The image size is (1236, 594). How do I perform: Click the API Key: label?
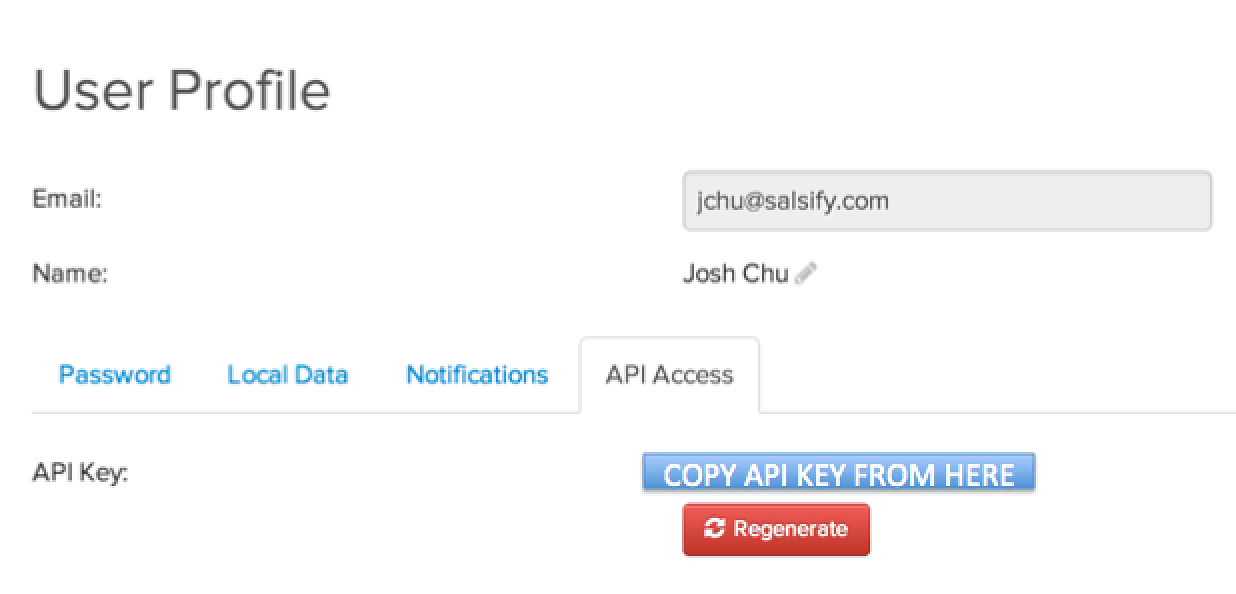point(81,473)
